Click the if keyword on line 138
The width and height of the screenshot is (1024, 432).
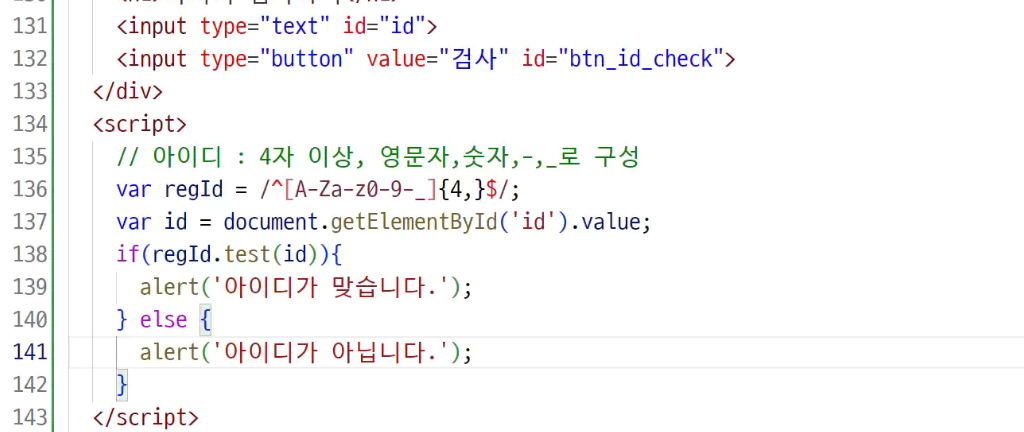tap(128, 255)
